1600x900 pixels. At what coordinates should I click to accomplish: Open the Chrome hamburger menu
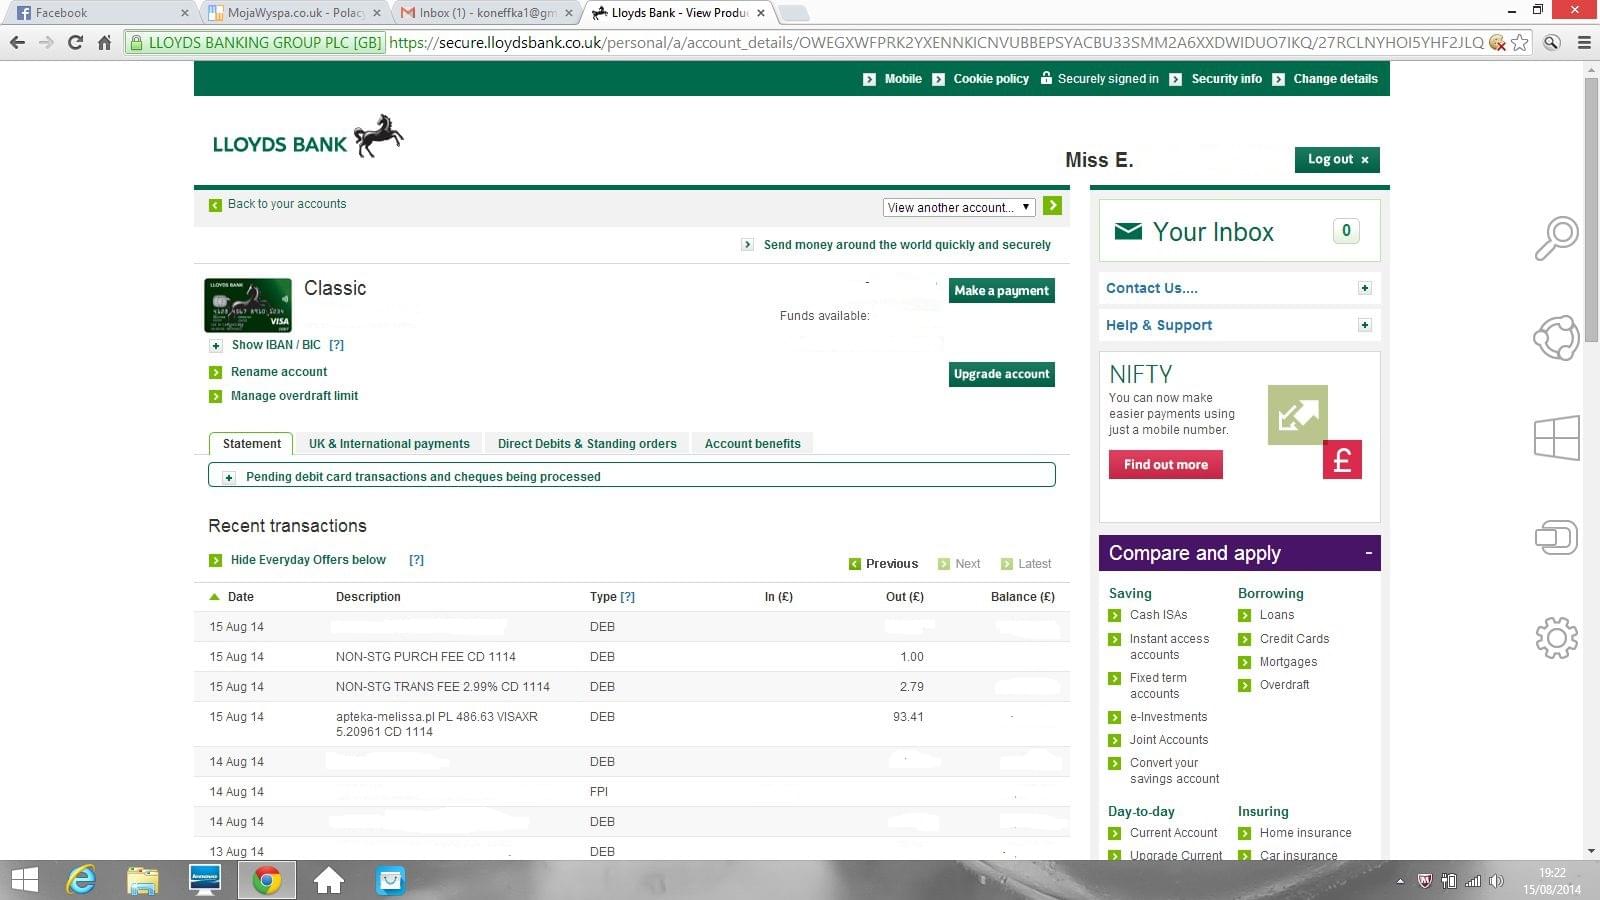[1584, 42]
